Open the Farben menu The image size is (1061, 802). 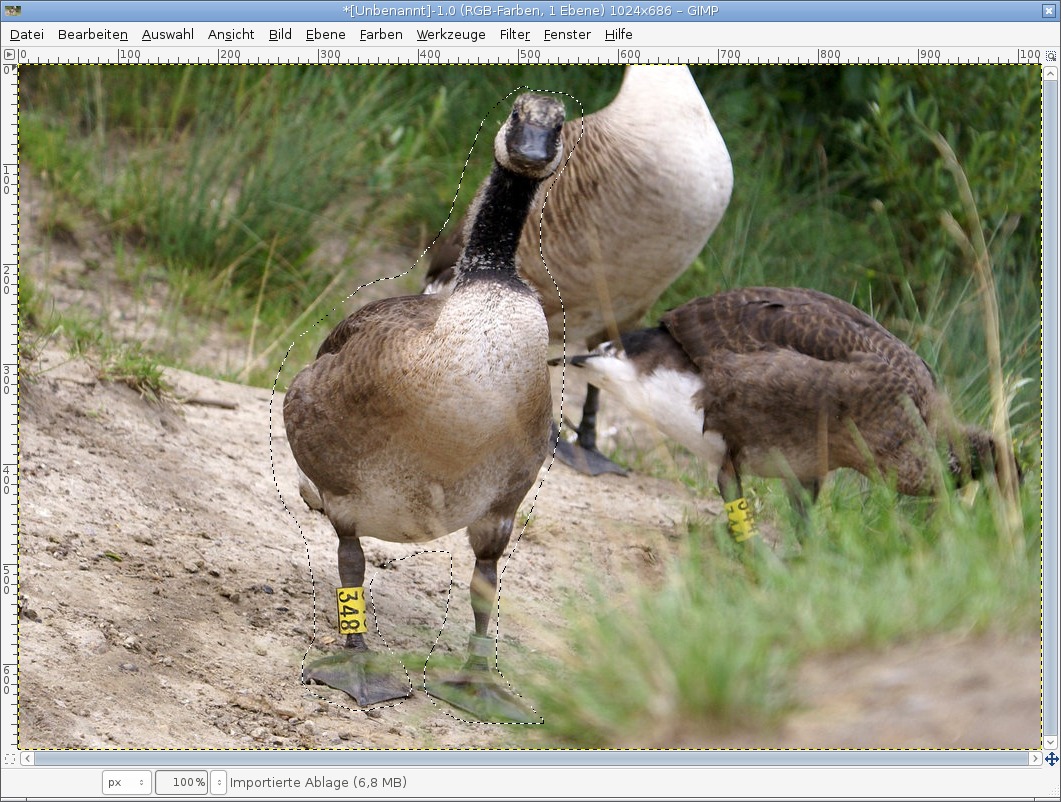click(x=381, y=34)
